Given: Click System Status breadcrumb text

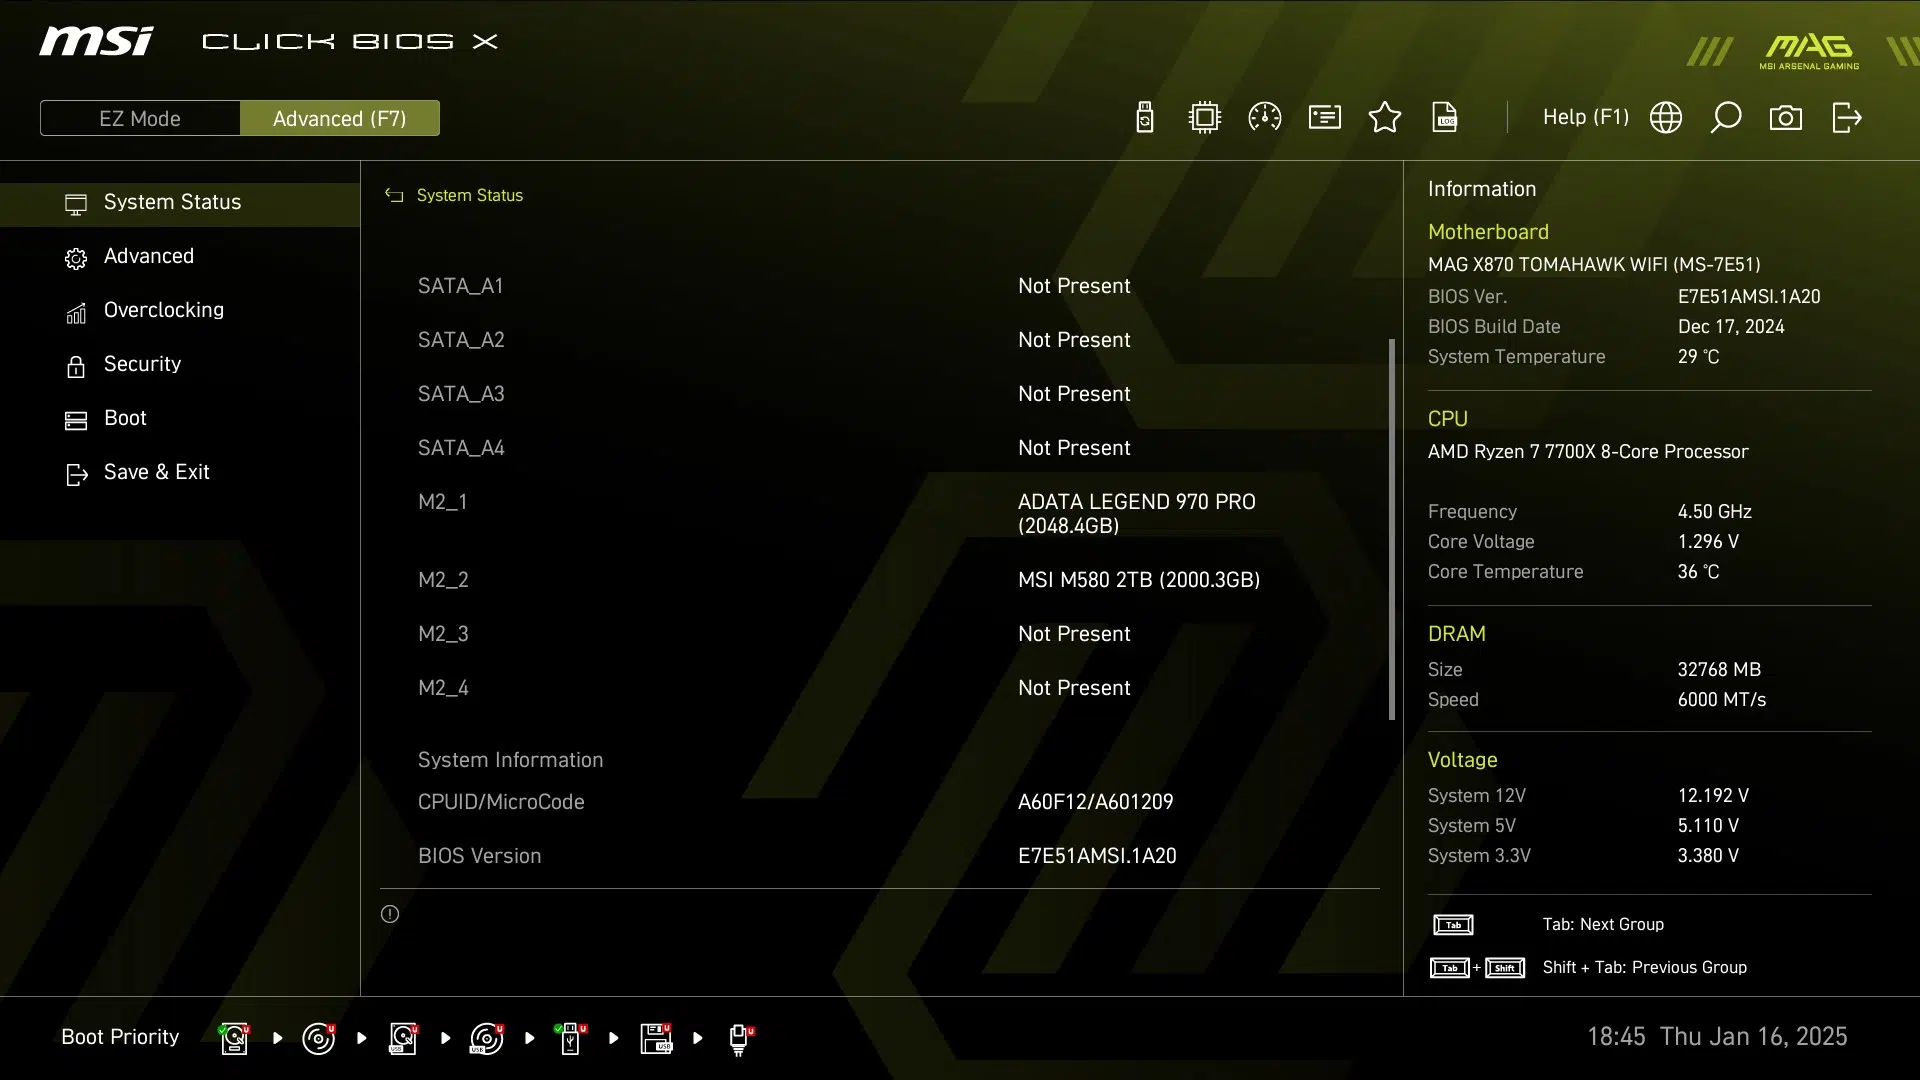Looking at the screenshot, I should pyautogui.click(x=470, y=195).
